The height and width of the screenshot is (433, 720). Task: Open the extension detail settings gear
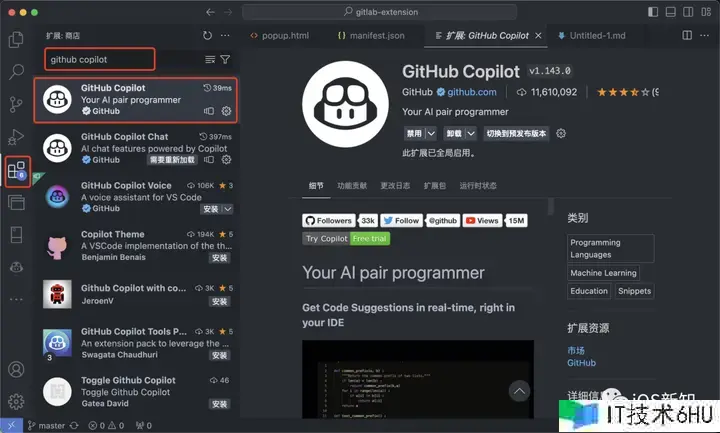tap(561, 134)
